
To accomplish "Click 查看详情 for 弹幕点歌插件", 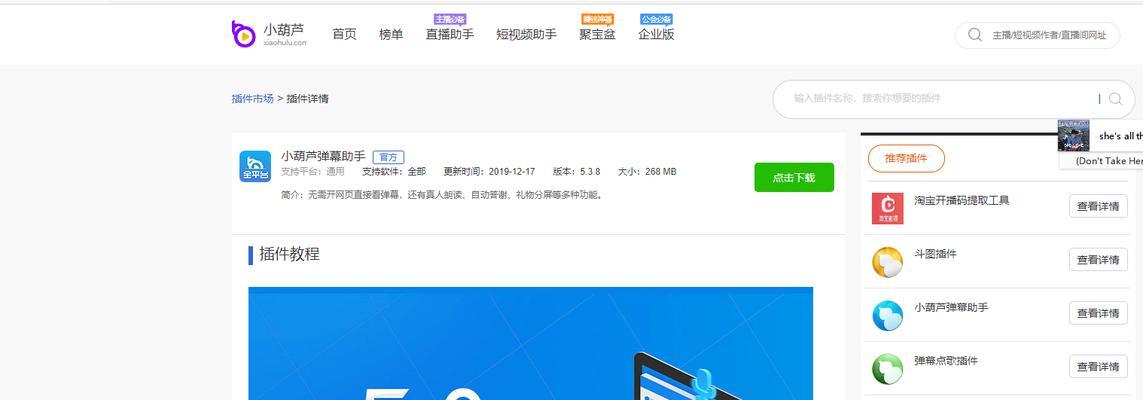I will pyautogui.click(x=1098, y=366).
